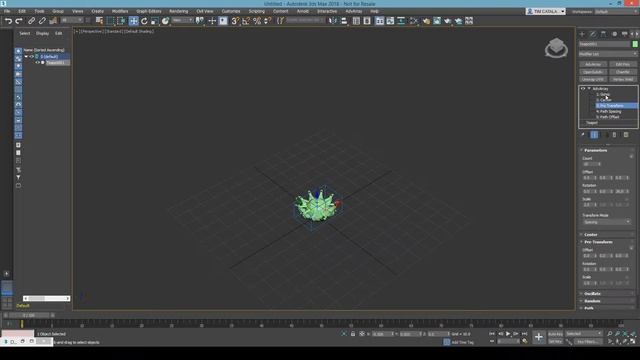The width and height of the screenshot is (640, 360).
Task: Activate the Select and Move tool
Action: (x=133, y=21)
